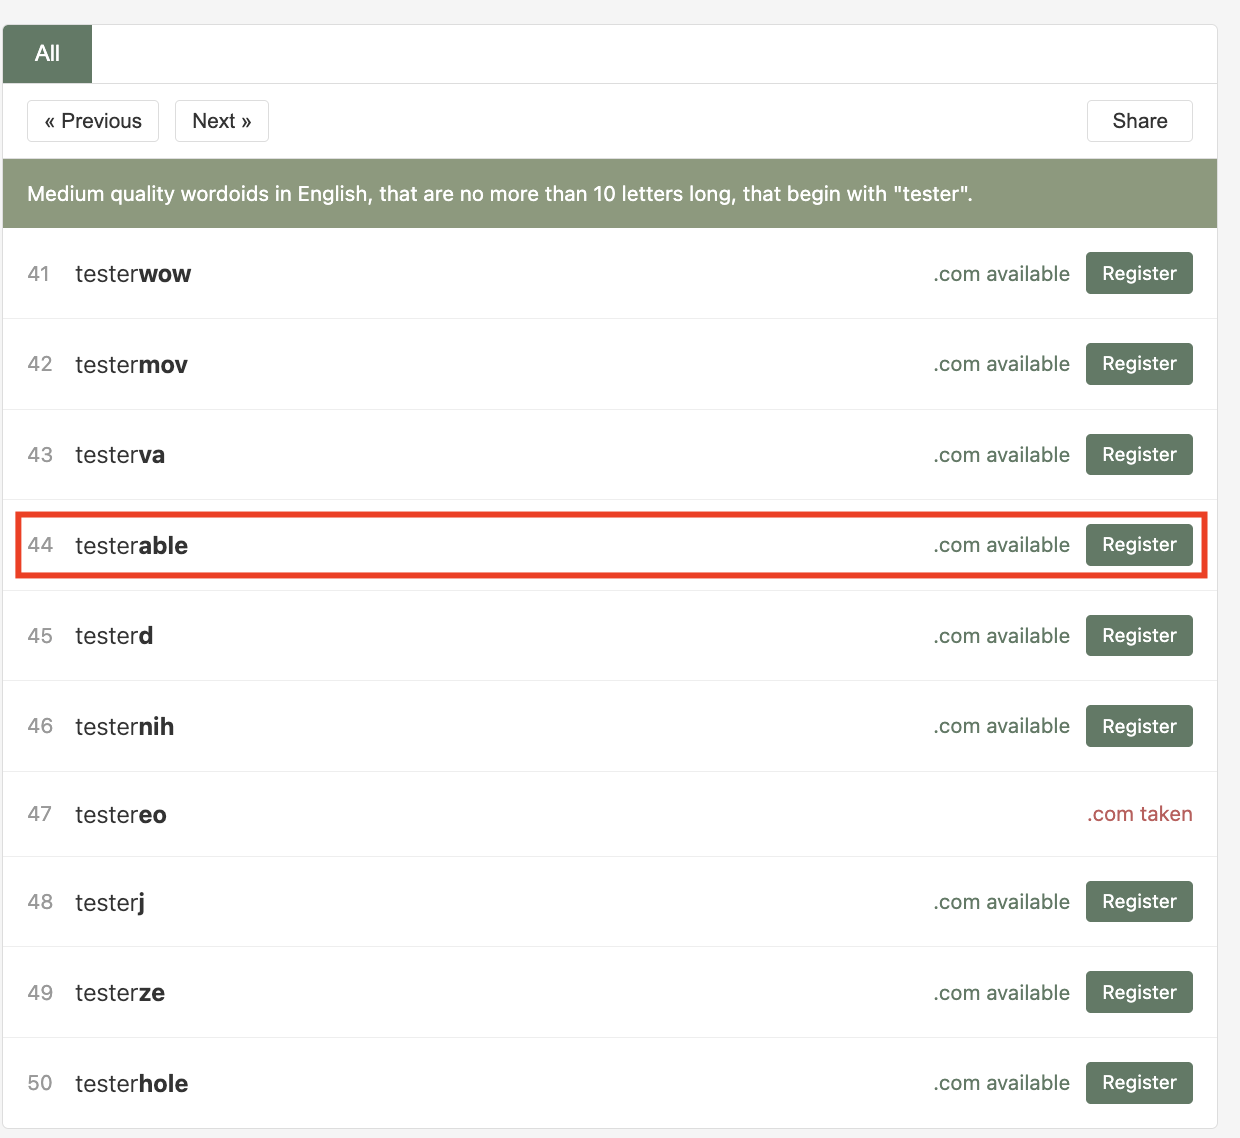The height and width of the screenshot is (1138, 1240).
Task: Click '.com available' next to testerd
Action: point(1001,636)
